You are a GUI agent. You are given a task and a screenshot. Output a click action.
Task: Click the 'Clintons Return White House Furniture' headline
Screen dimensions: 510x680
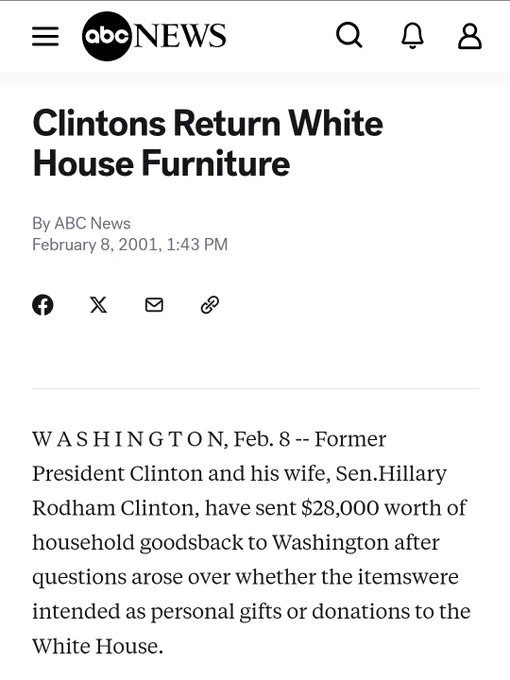tap(207, 143)
